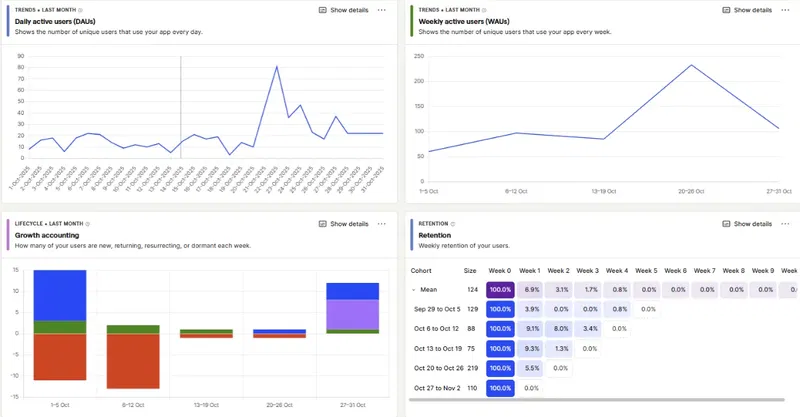
Task: Click info icon next to Lifecycle Last Month label
Action: pos(88,224)
